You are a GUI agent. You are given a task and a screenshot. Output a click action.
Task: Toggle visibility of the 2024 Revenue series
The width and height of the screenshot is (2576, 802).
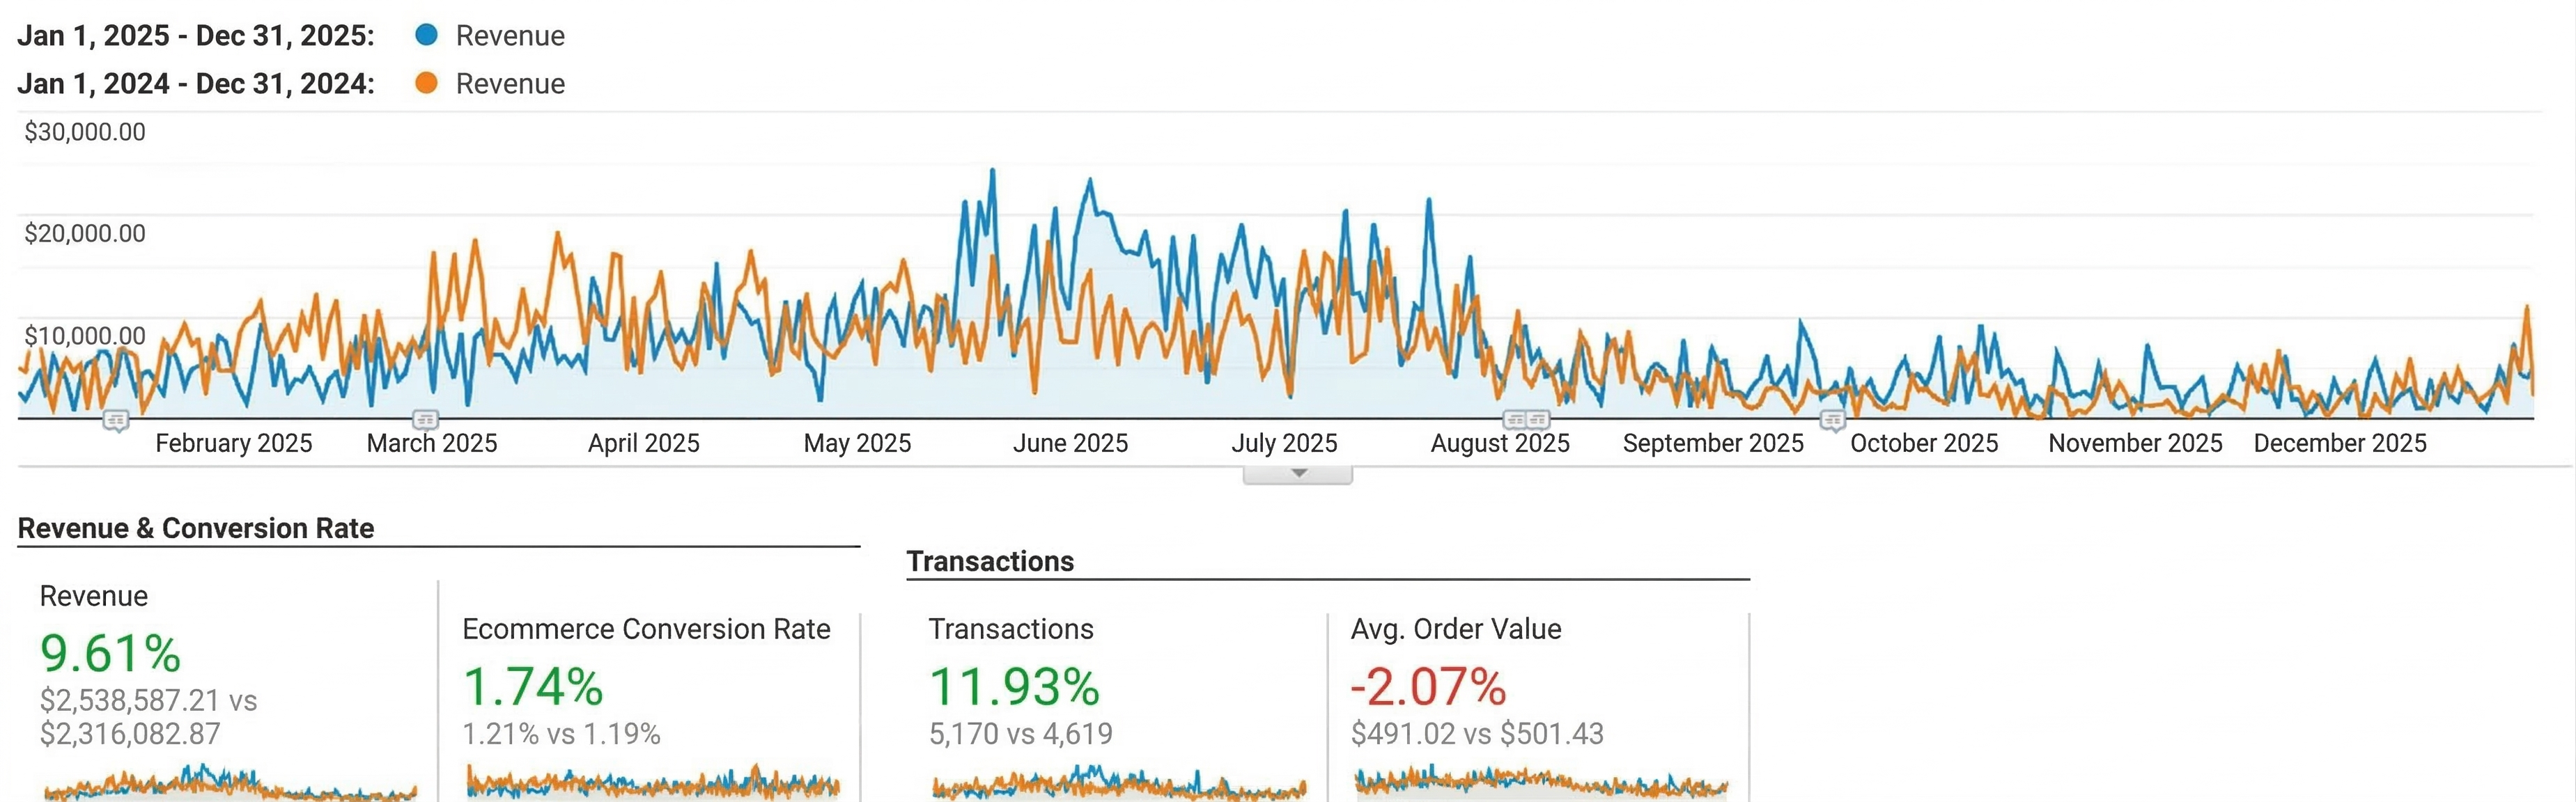coord(510,84)
